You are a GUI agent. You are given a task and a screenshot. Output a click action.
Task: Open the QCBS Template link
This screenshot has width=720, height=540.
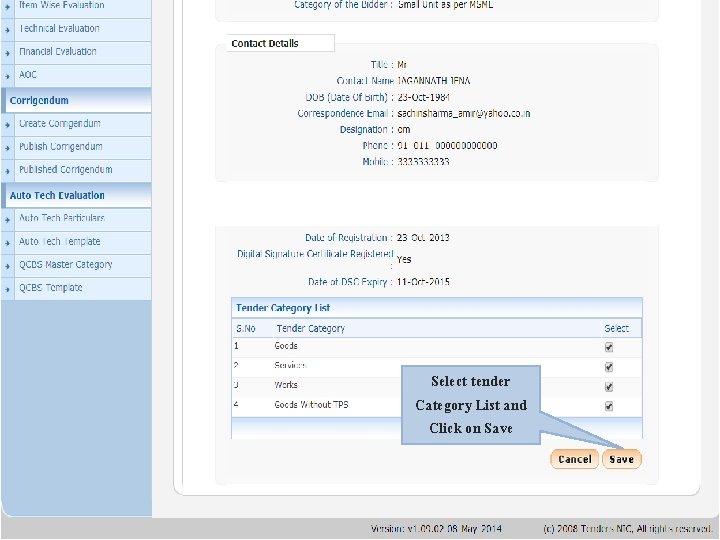click(51, 287)
